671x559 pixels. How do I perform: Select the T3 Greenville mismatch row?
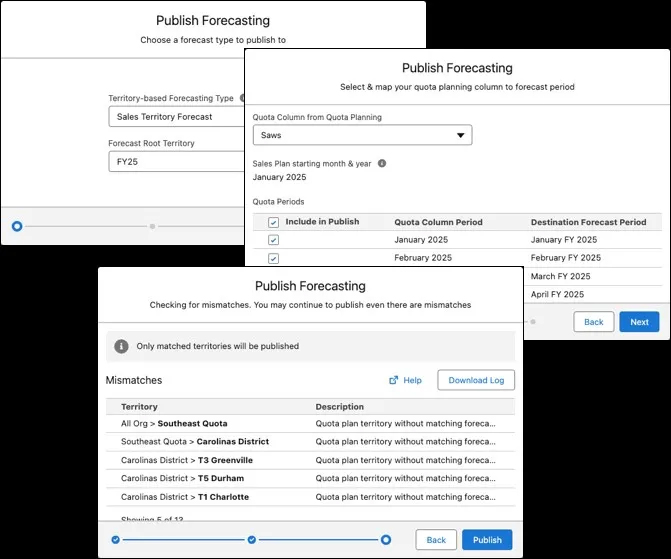(310, 460)
